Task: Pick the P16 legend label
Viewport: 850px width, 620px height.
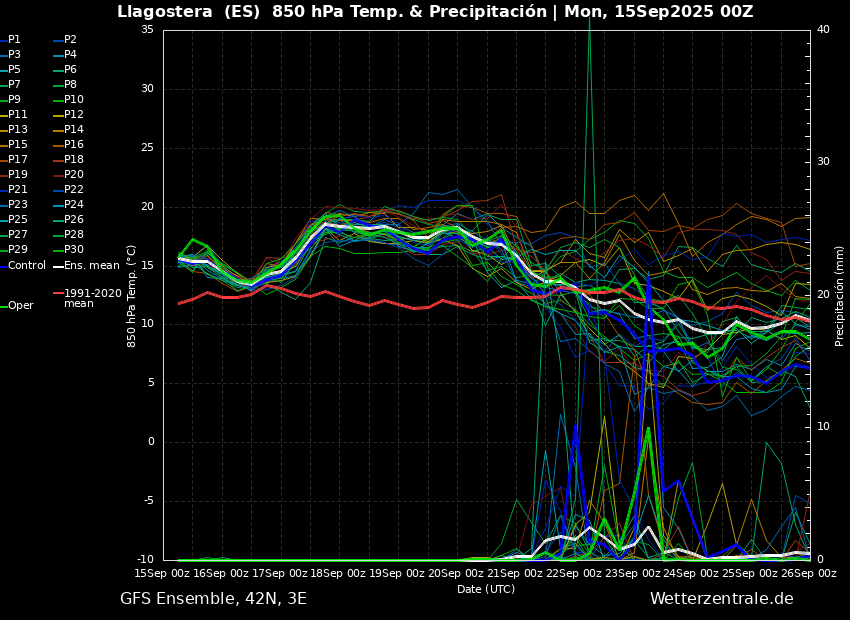Action: tap(74, 145)
